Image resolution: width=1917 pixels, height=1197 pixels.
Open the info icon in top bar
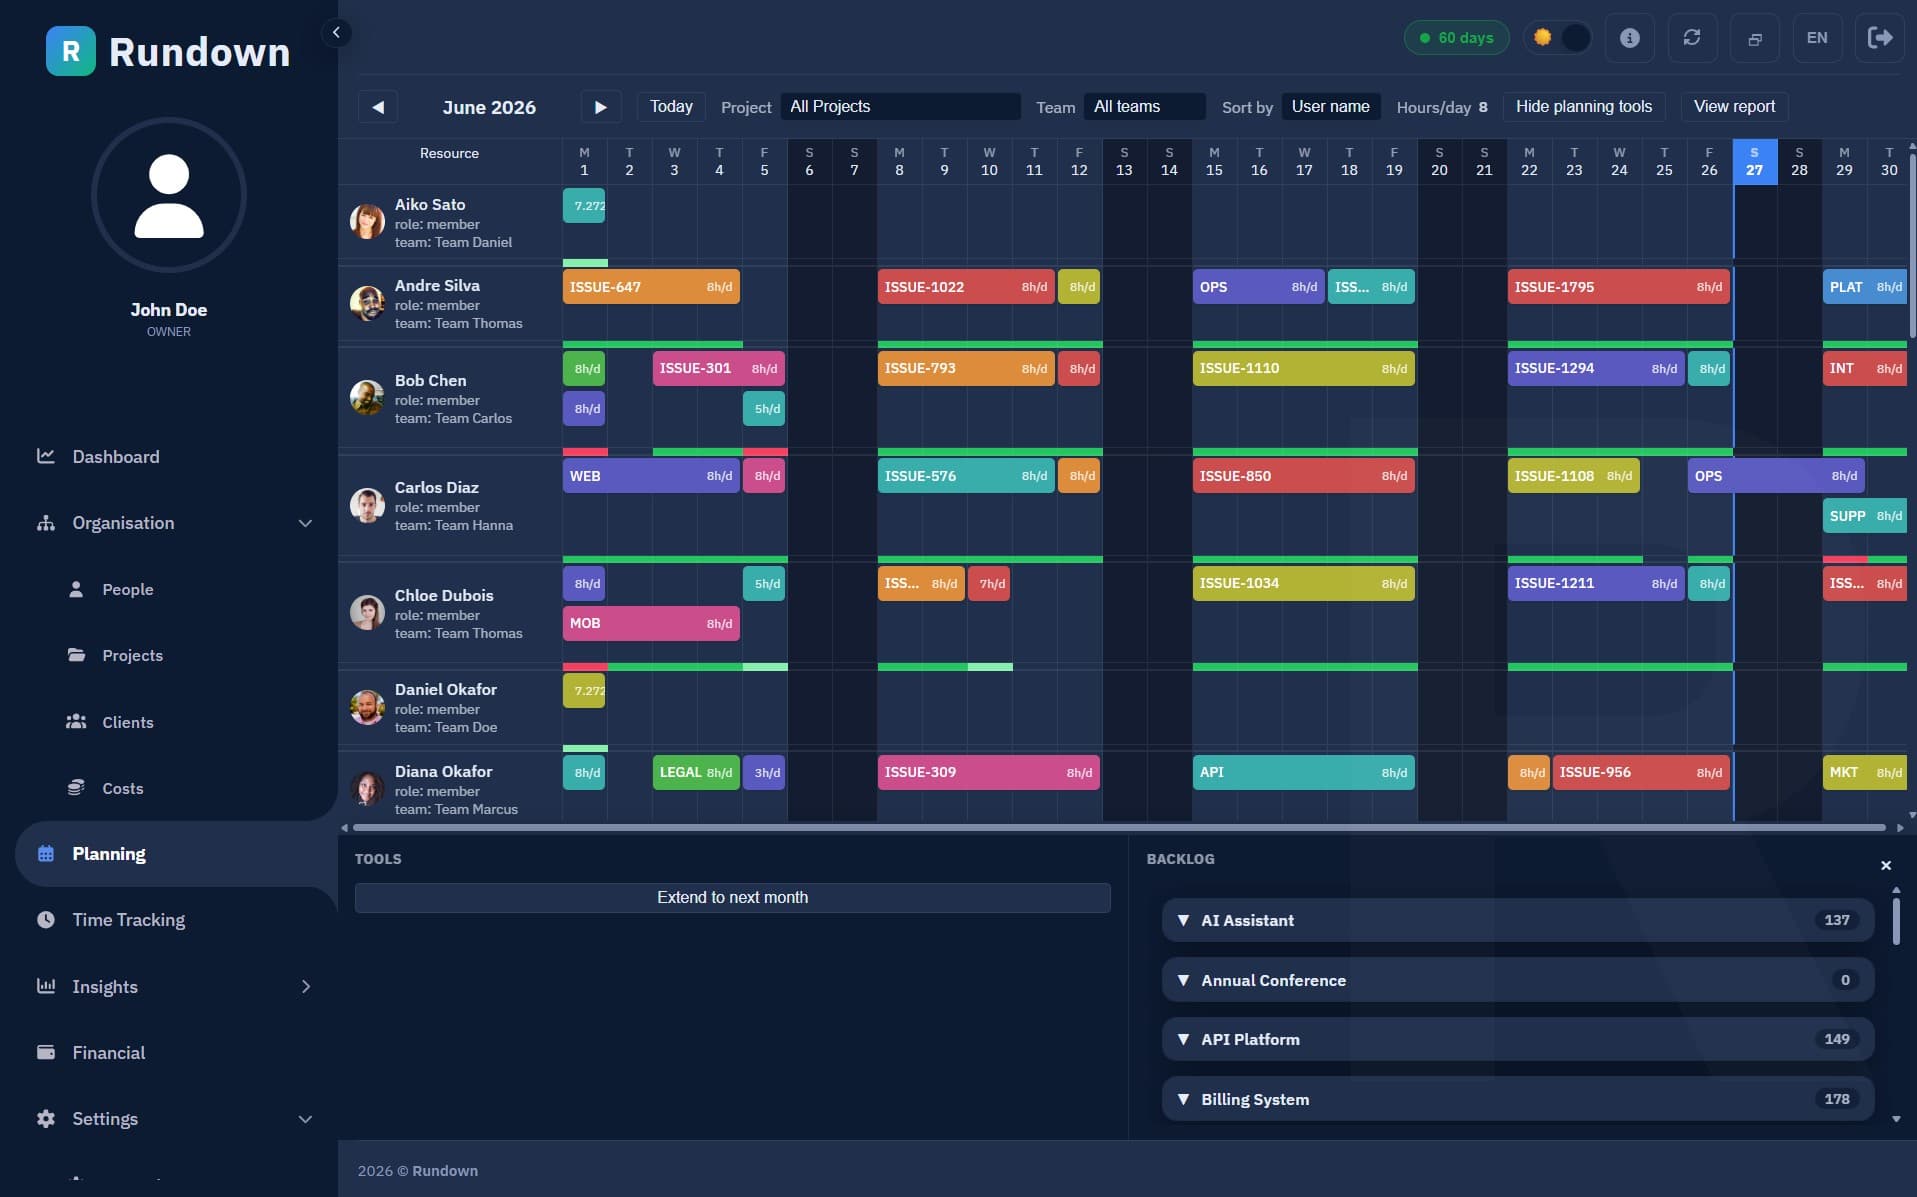click(x=1629, y=38)
